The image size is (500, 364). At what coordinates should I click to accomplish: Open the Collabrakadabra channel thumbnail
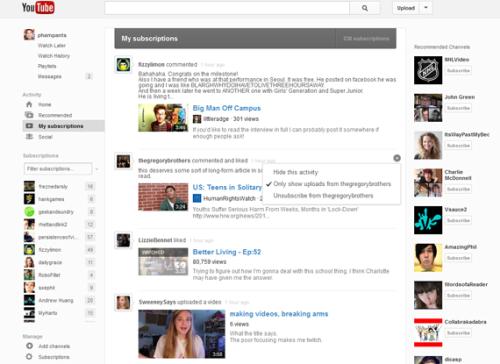click(428, 332)
